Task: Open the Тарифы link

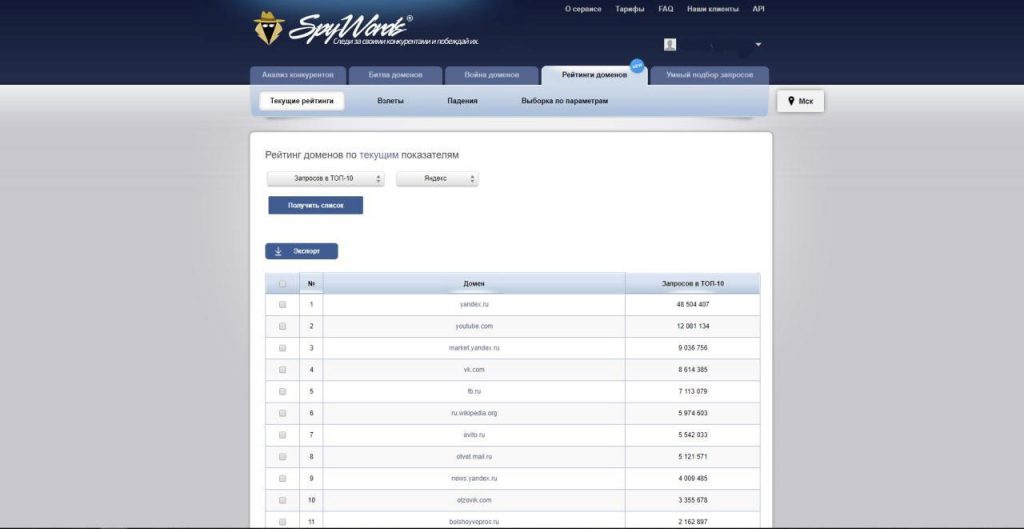Action: 630,9
